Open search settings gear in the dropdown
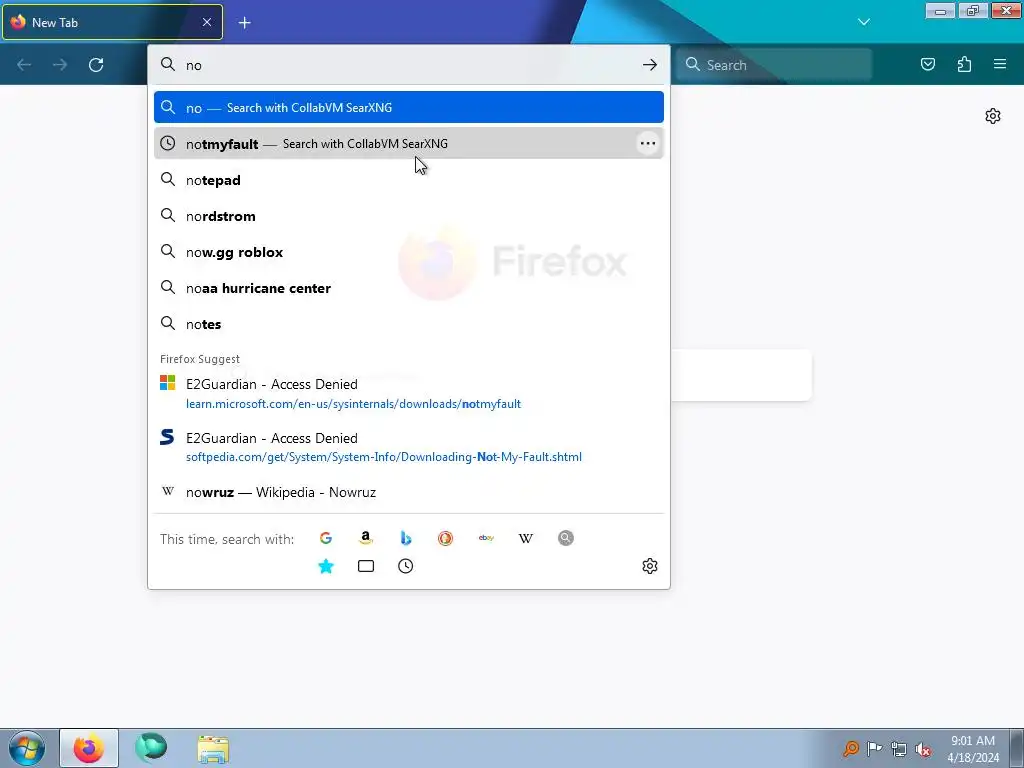The image size is (1024, 768). (x=649, y=566)
